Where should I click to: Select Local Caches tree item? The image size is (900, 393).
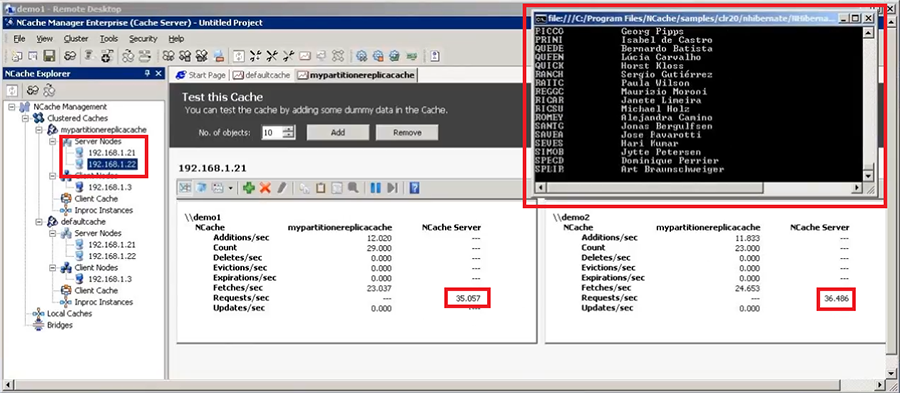click(x=69, y=313)
